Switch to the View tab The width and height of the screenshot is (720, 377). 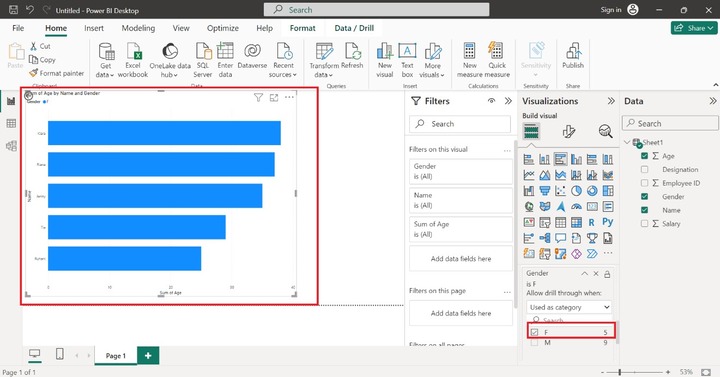181,28
